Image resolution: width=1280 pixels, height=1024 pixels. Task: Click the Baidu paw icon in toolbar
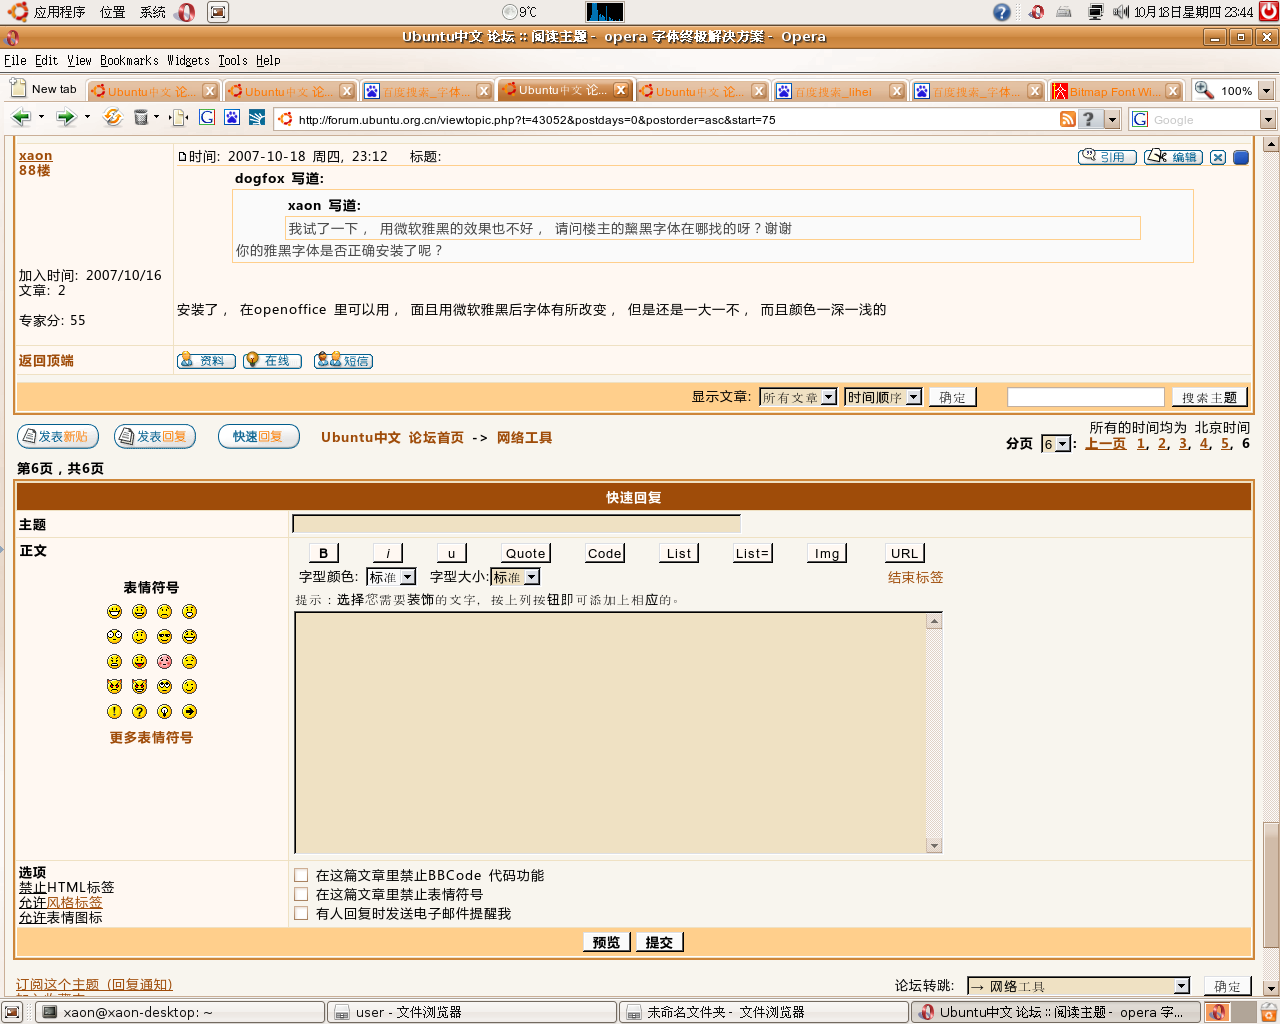tap(232, 118)
